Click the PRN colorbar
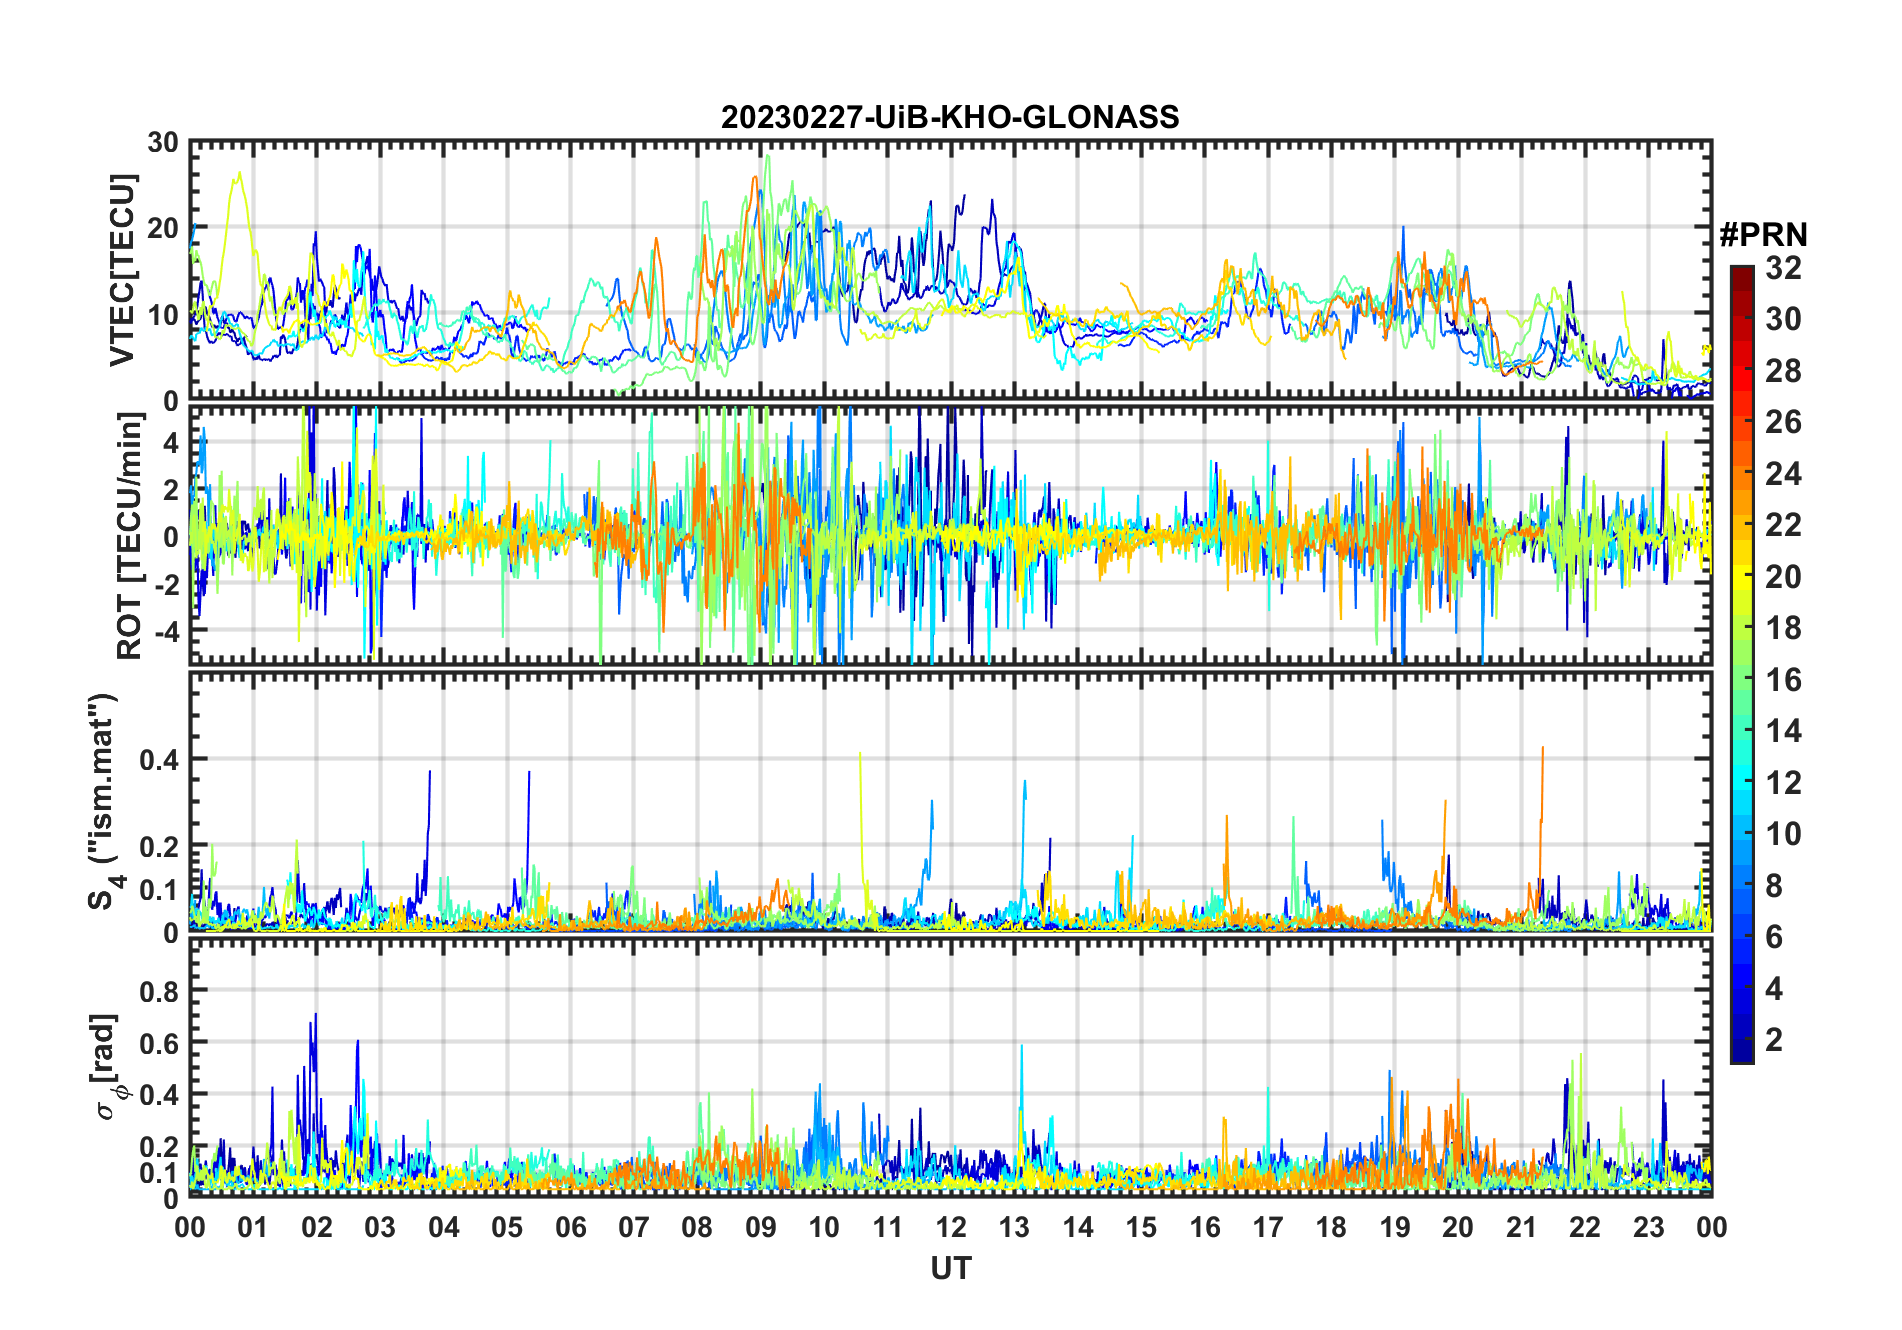 click(1742, 664)
